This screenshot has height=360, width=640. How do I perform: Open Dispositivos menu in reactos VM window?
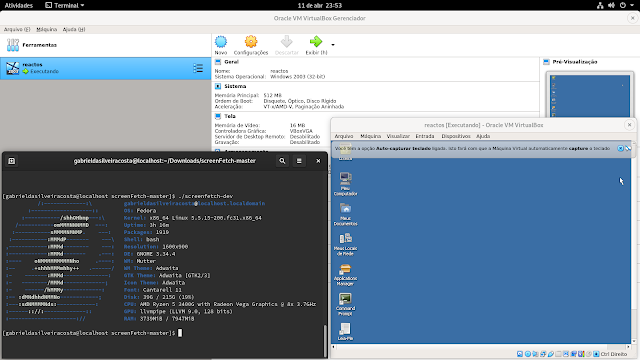tap(456, 136)
